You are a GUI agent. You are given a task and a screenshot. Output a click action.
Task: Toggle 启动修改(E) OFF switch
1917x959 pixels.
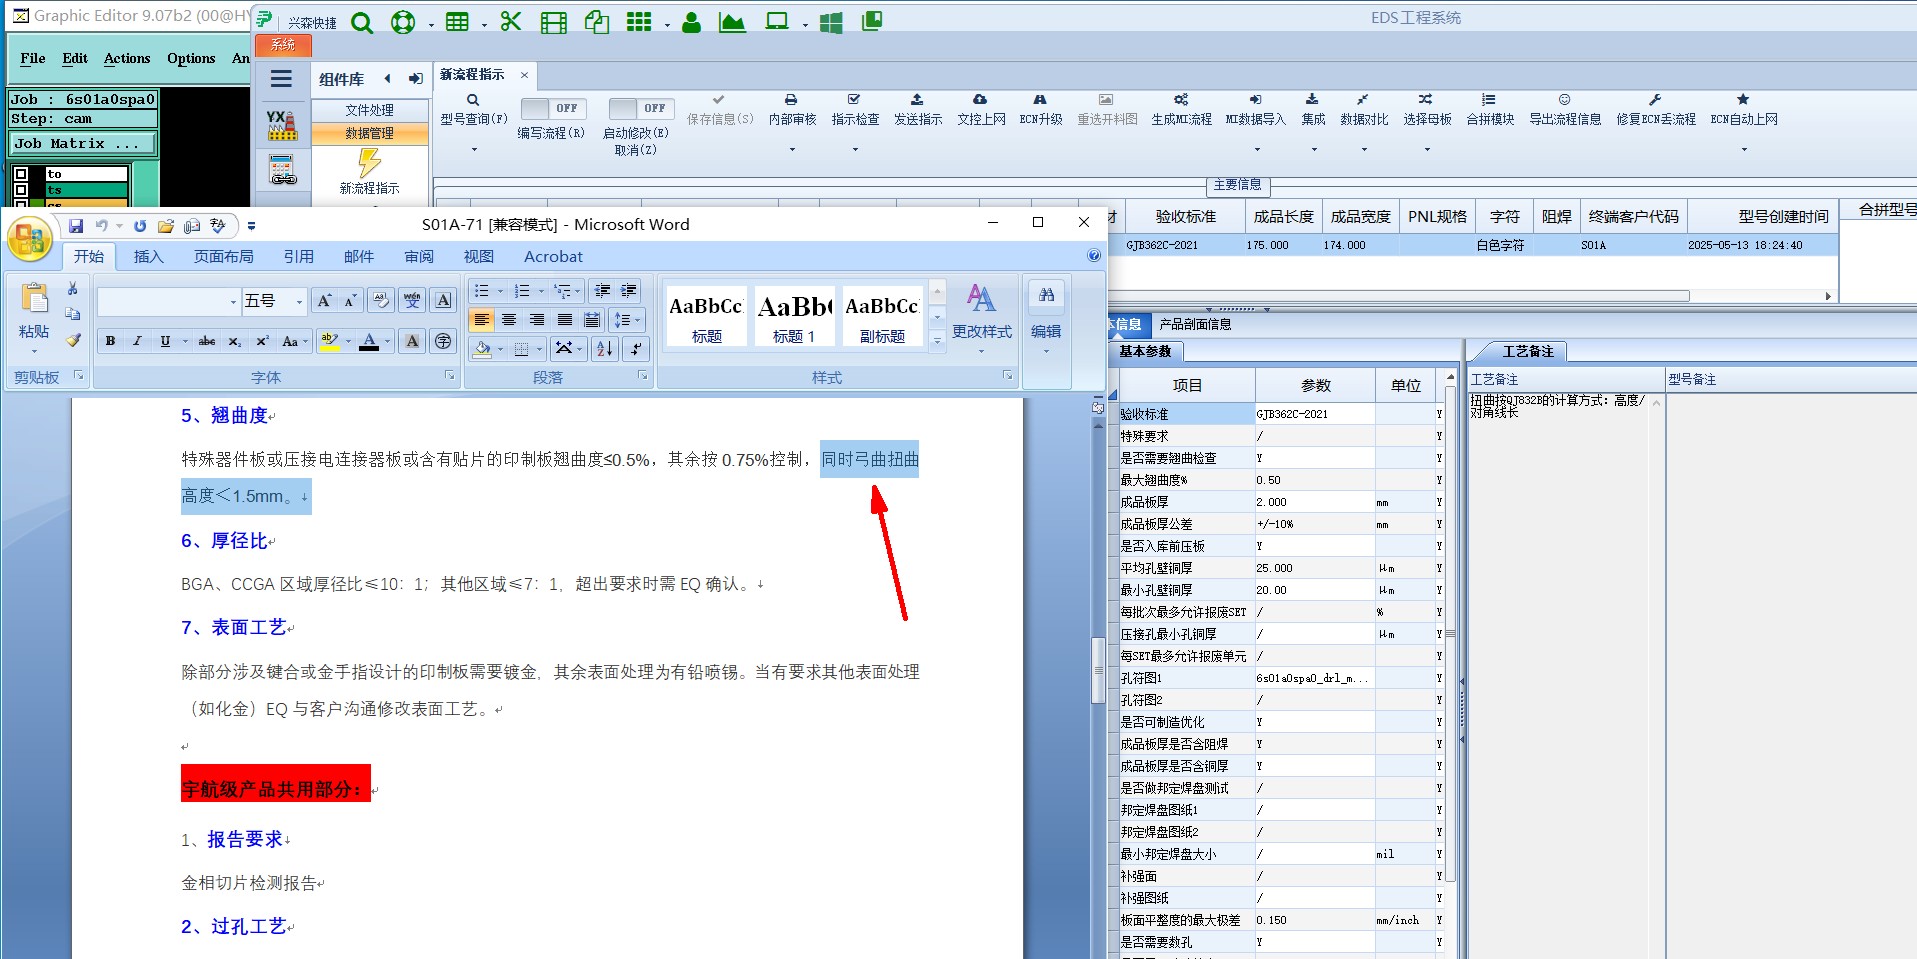tap(641, 108)
